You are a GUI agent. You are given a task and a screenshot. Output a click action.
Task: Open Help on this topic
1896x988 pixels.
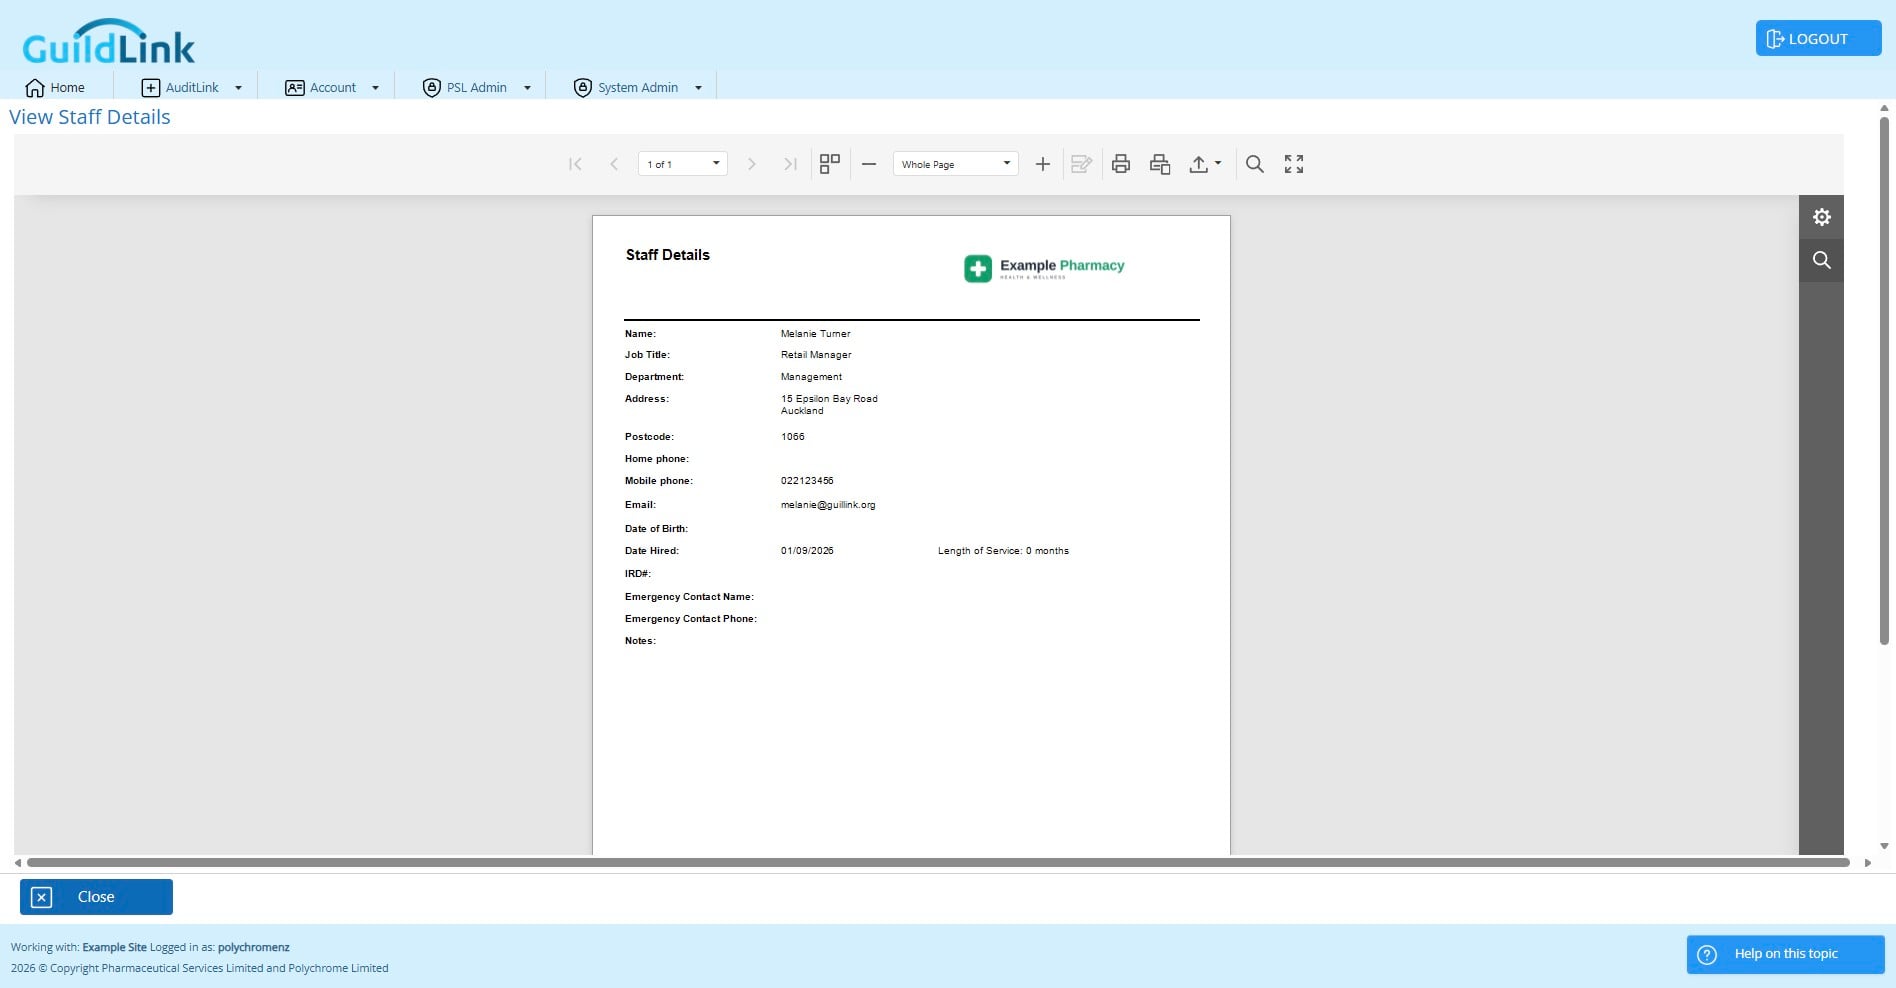(1785, 954)
